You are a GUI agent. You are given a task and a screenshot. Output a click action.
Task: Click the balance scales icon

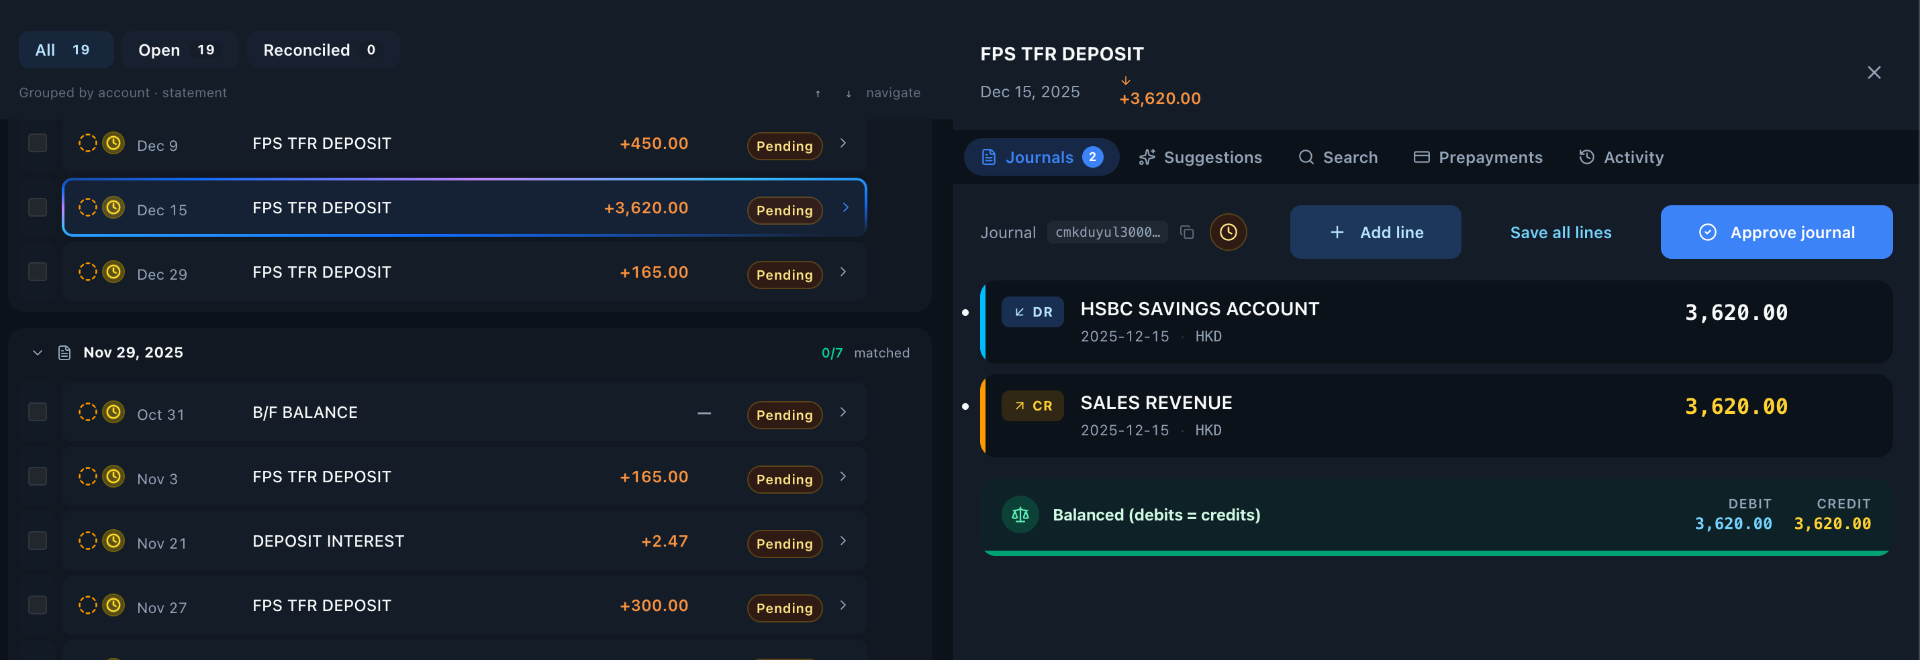tap(1020, 515)
